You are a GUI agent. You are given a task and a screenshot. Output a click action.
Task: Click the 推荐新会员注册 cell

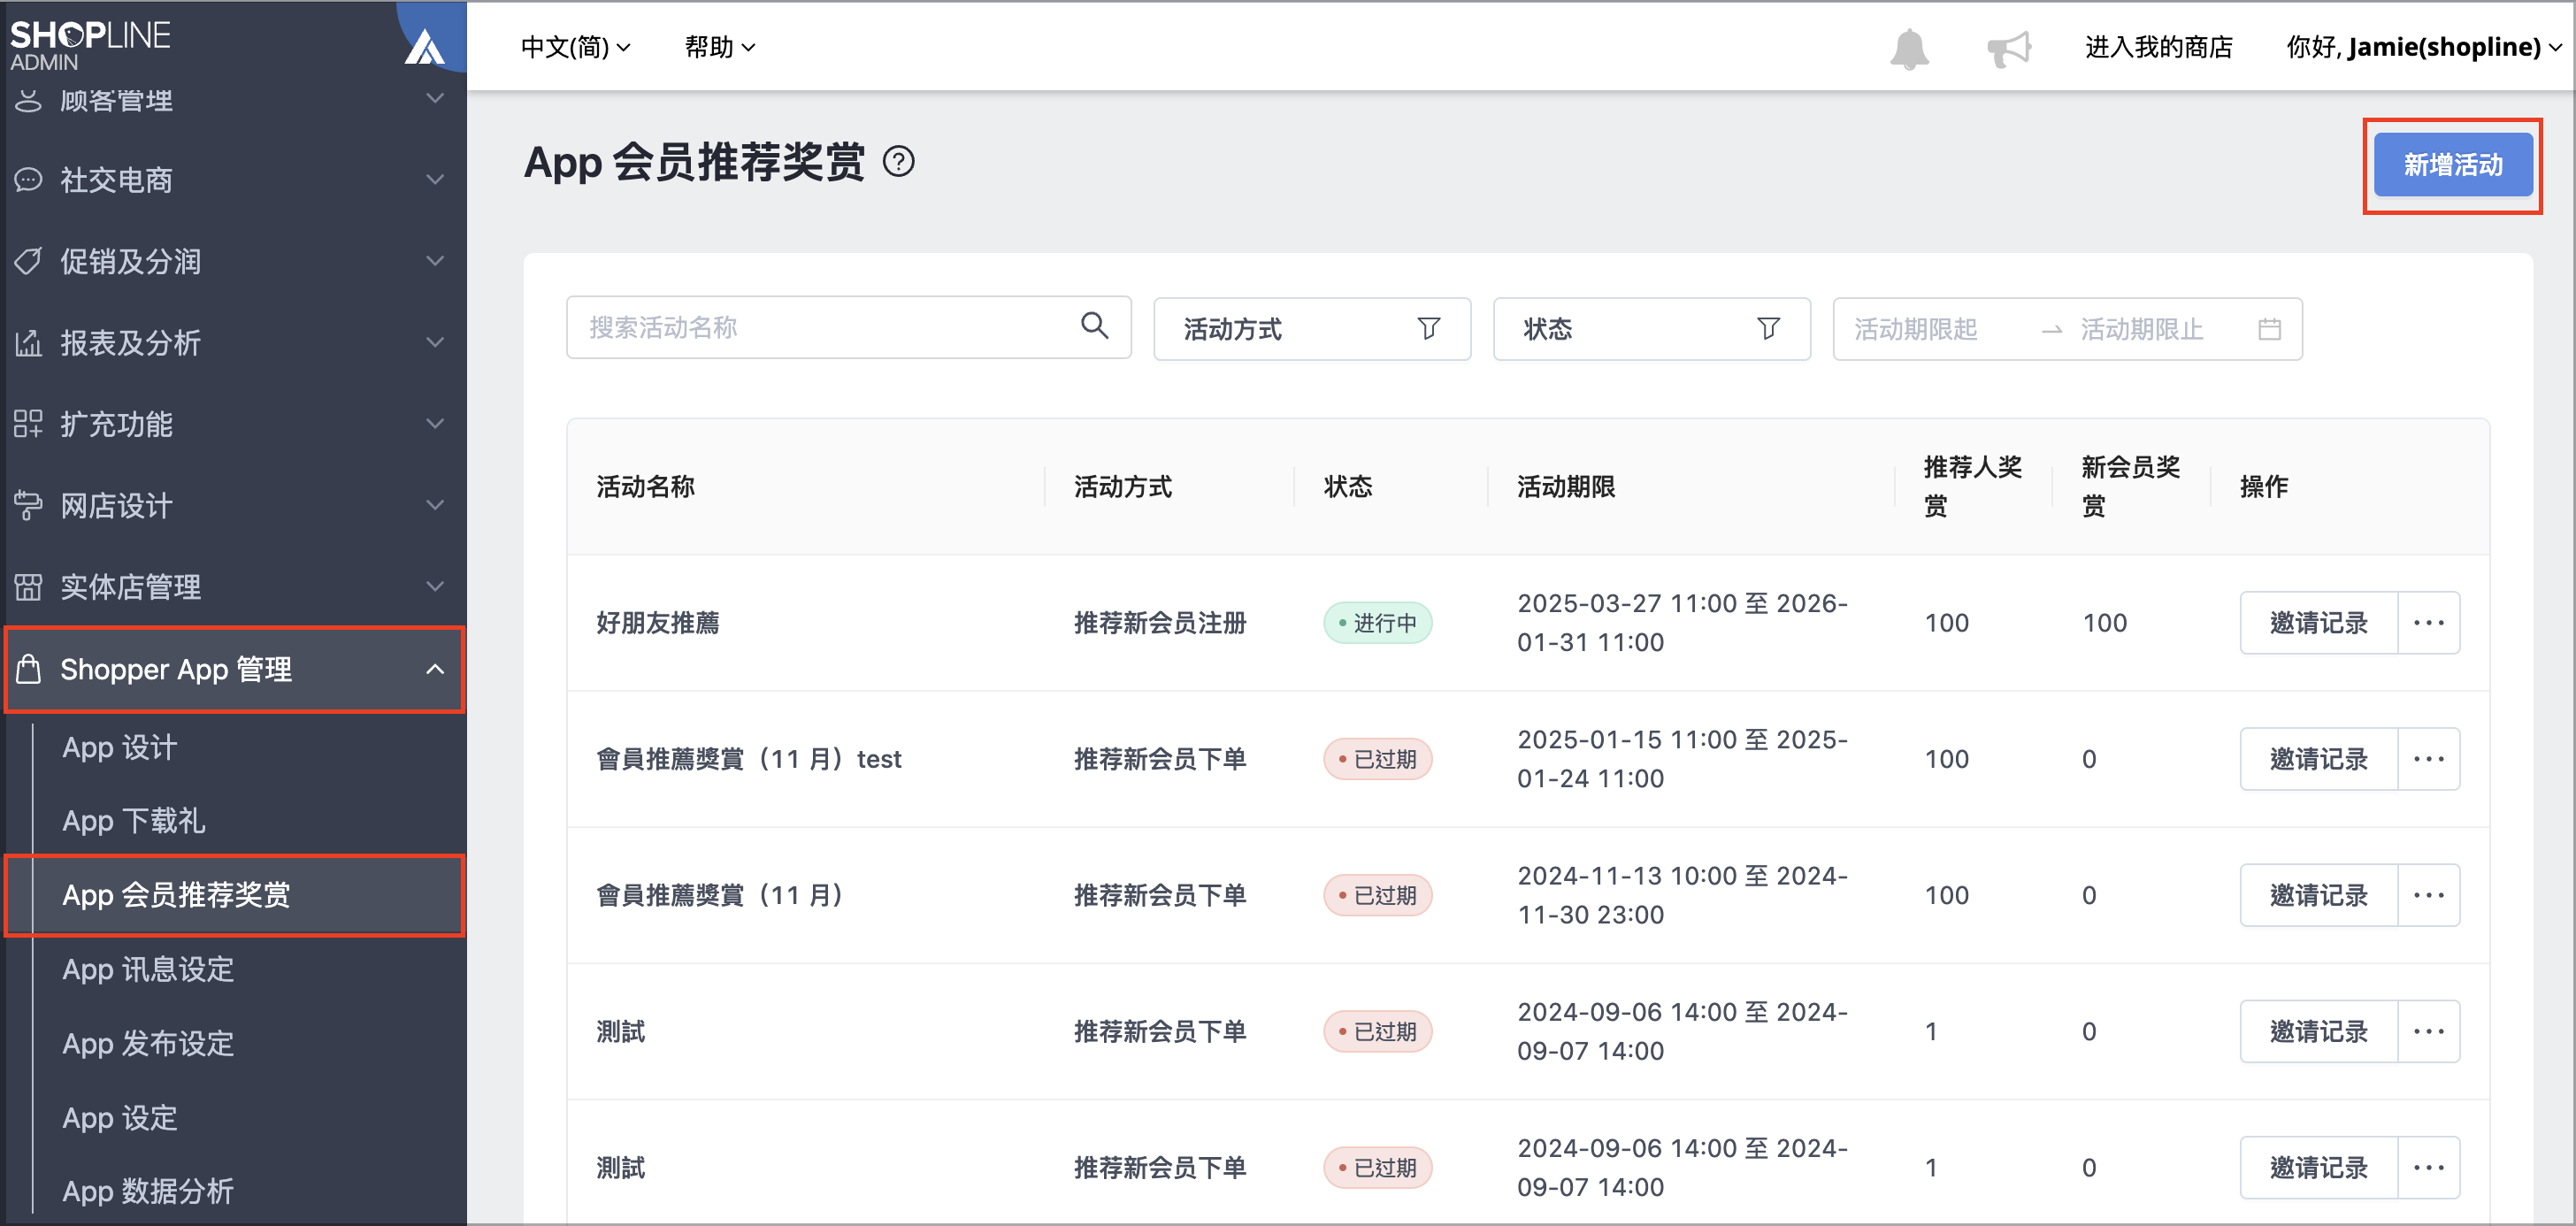click(x=1159, y=623)
